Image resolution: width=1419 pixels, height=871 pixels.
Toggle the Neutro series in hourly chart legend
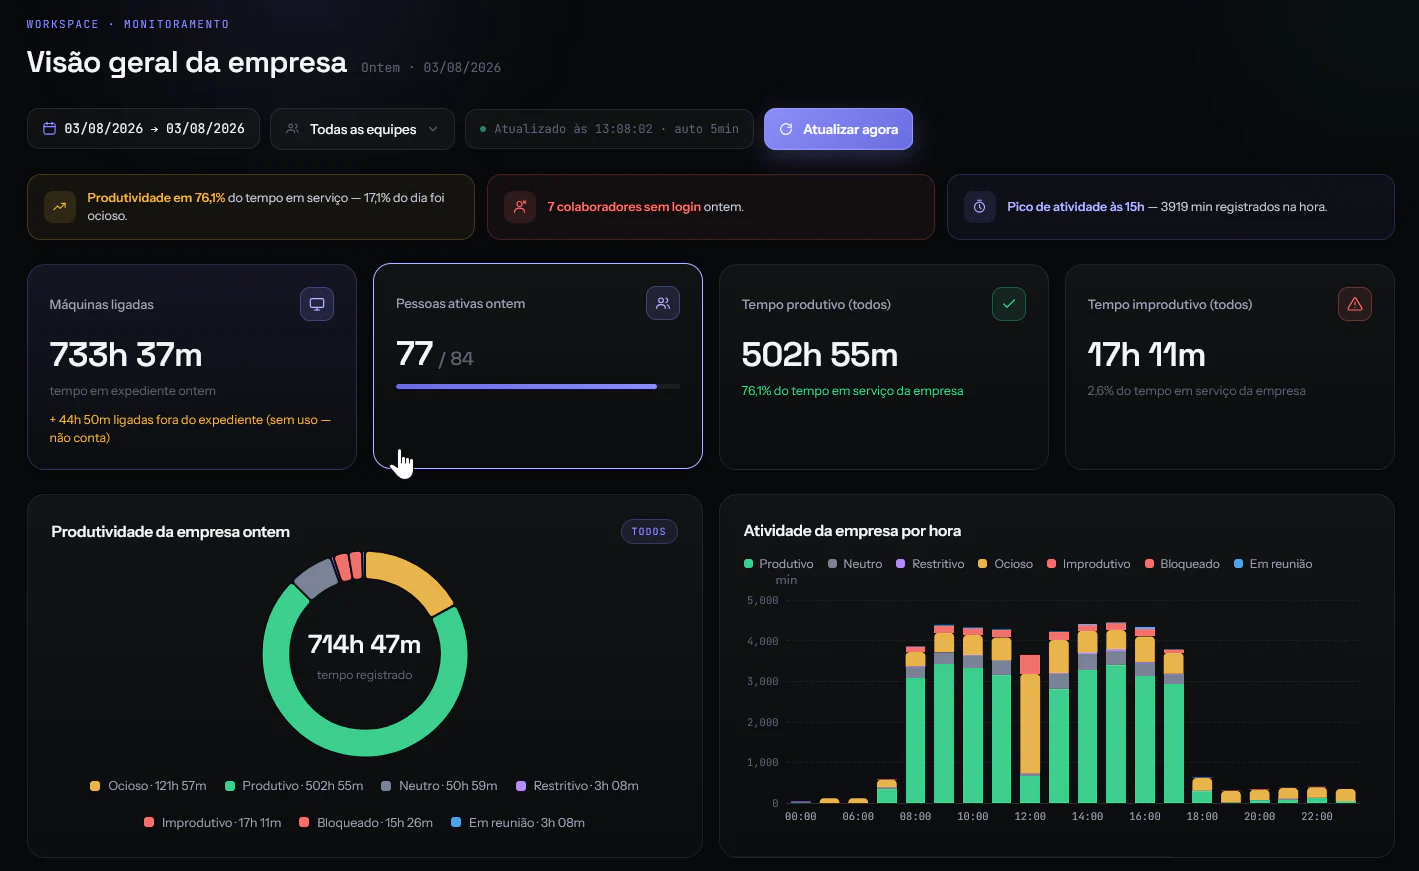click(x=855, y=564)
